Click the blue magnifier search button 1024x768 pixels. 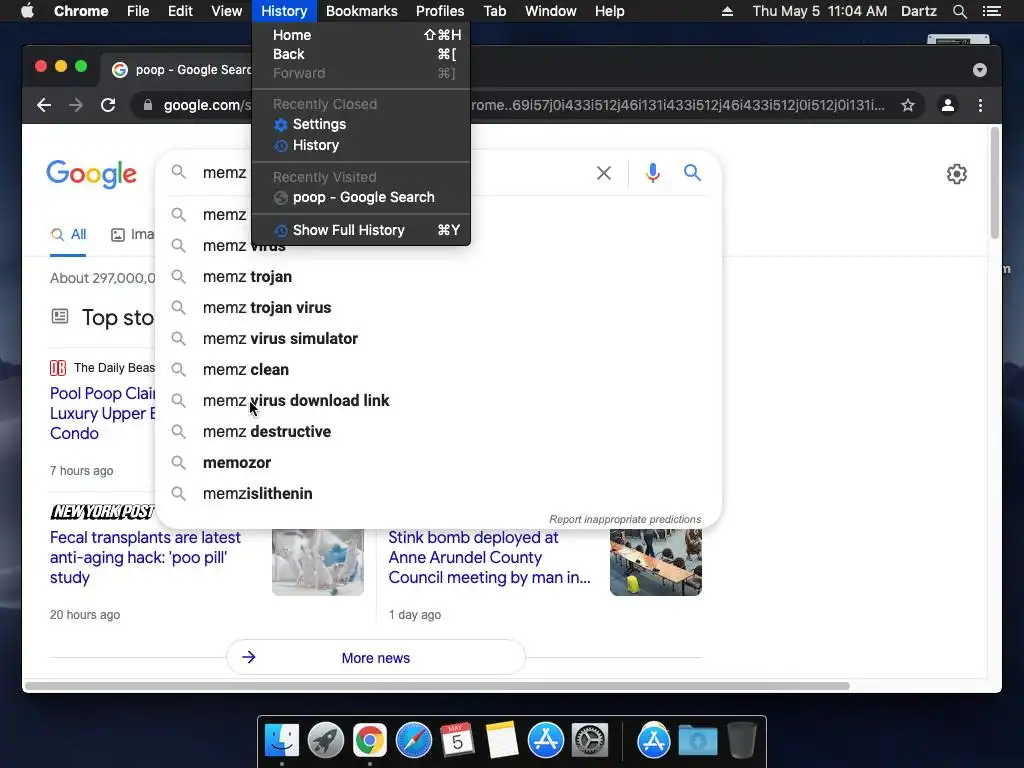tap(692, 173)
